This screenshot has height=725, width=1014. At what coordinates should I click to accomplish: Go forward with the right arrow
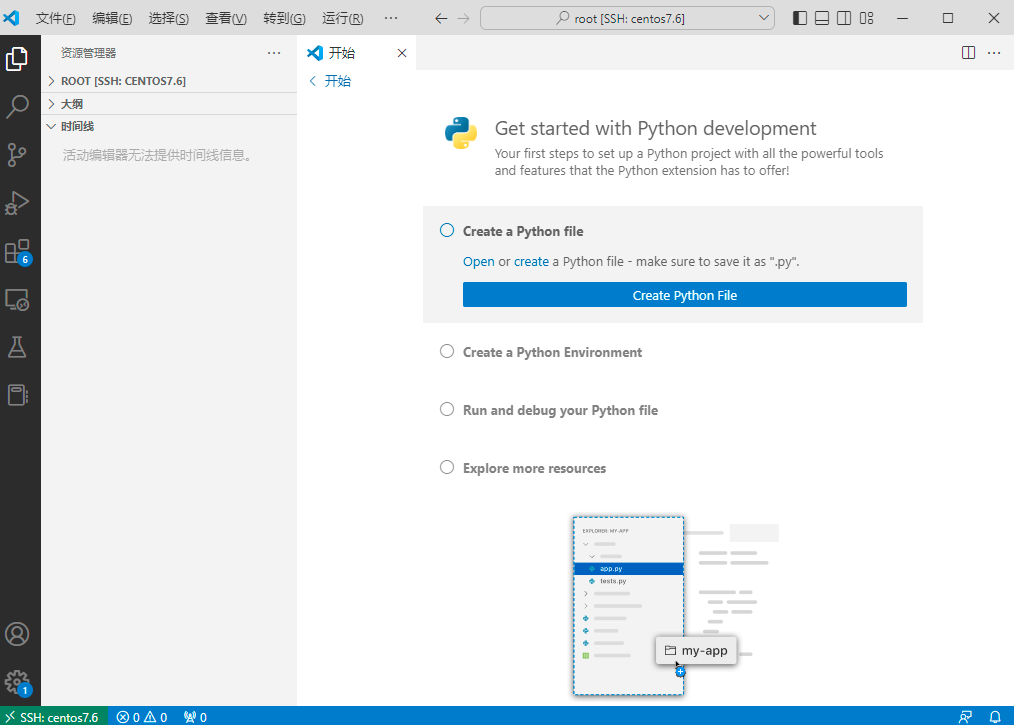click(463, 18)
